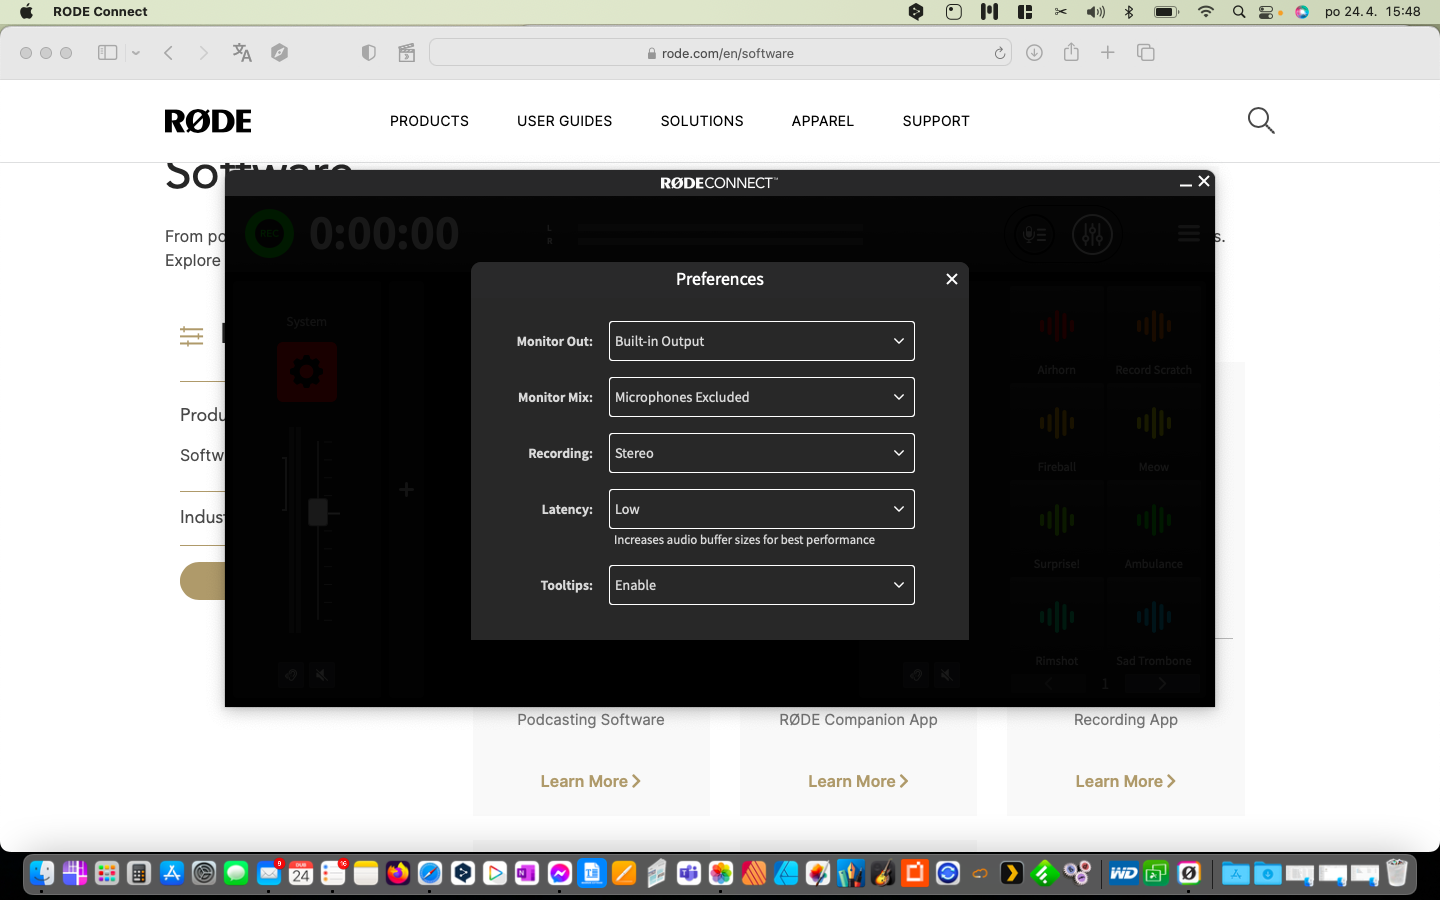Open the Monitor Out dropdown
This screenshot has width=1440, height=900.
click(761, 341)
